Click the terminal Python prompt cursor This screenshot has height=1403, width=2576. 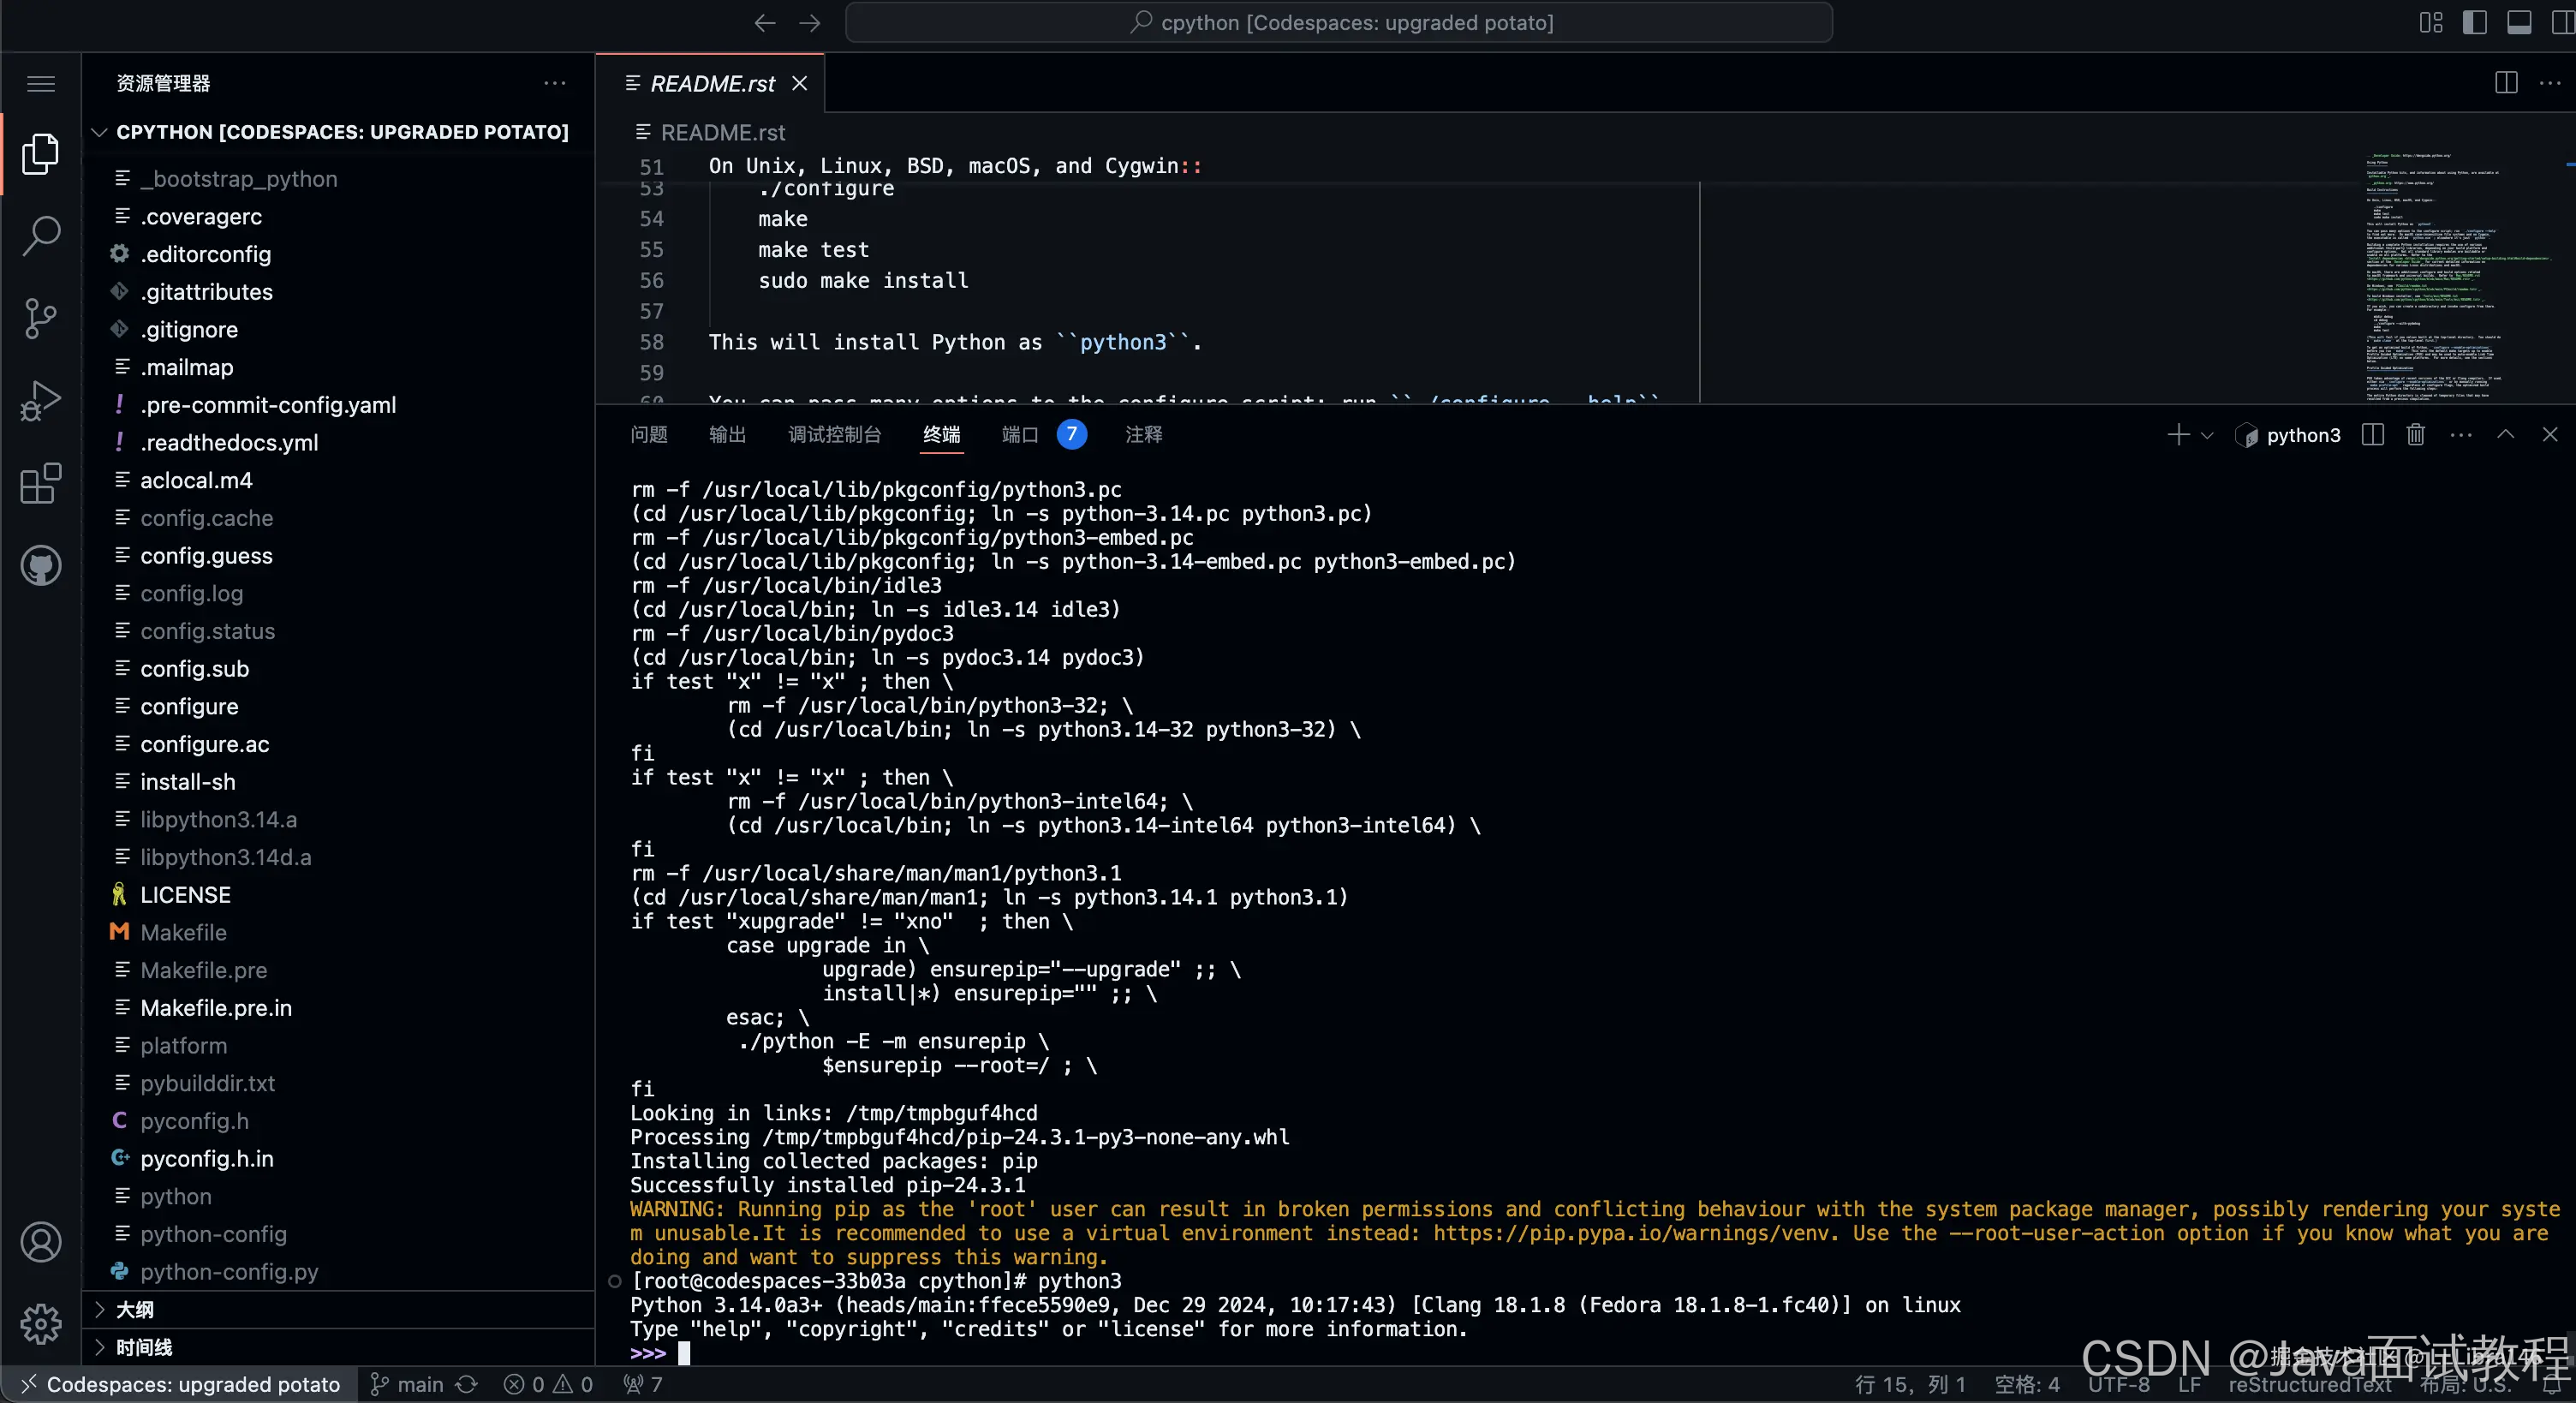pos(684,1353)
